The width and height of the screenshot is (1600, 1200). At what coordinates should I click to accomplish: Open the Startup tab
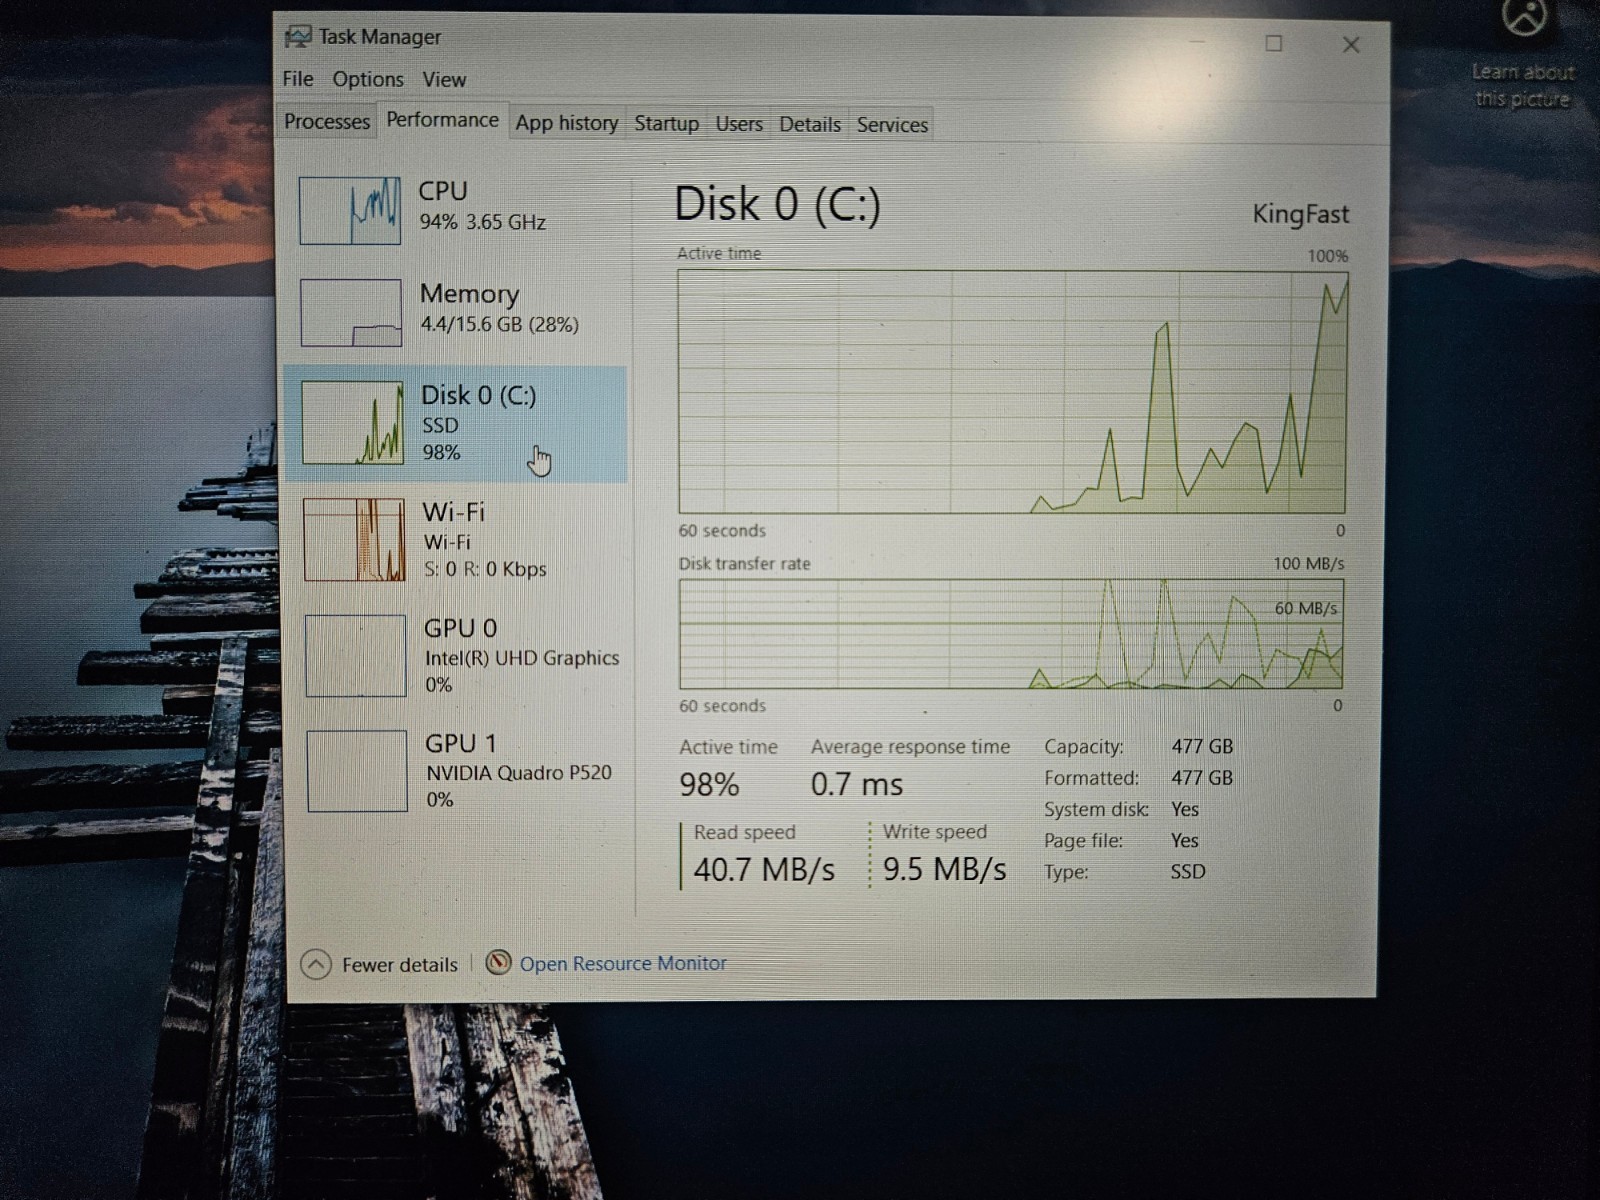click(x=666, y=124)
